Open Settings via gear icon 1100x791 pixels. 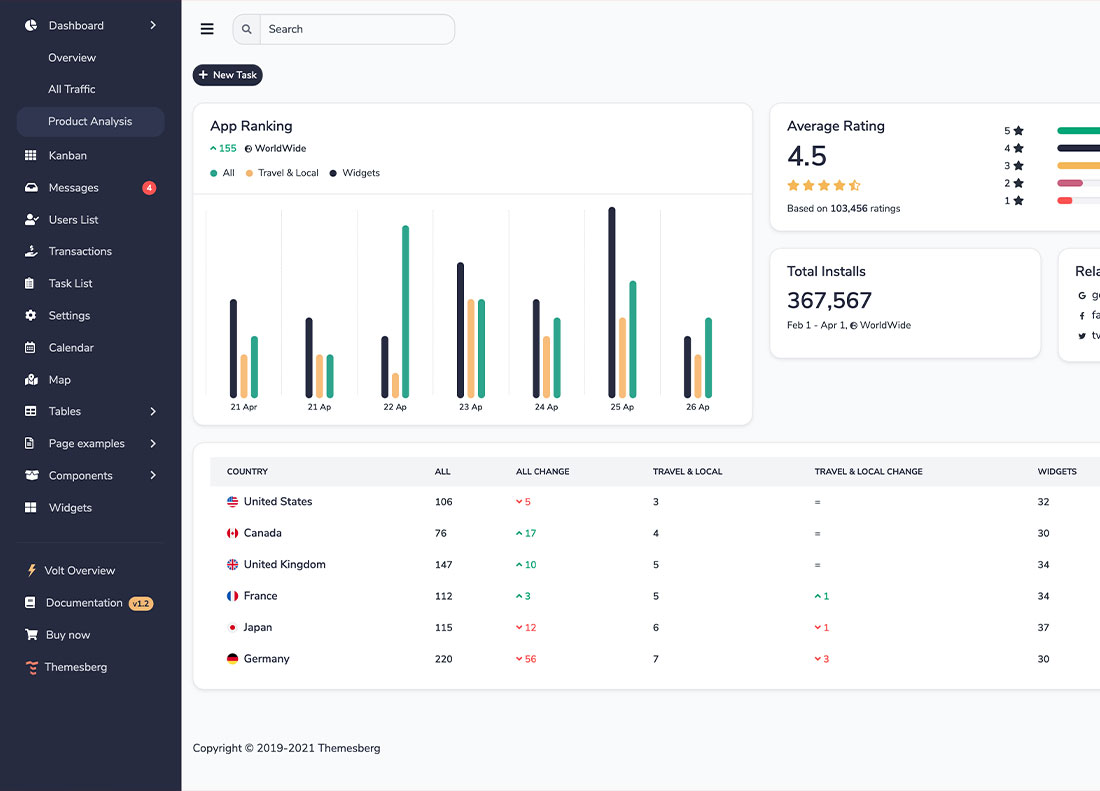(30, 316)
